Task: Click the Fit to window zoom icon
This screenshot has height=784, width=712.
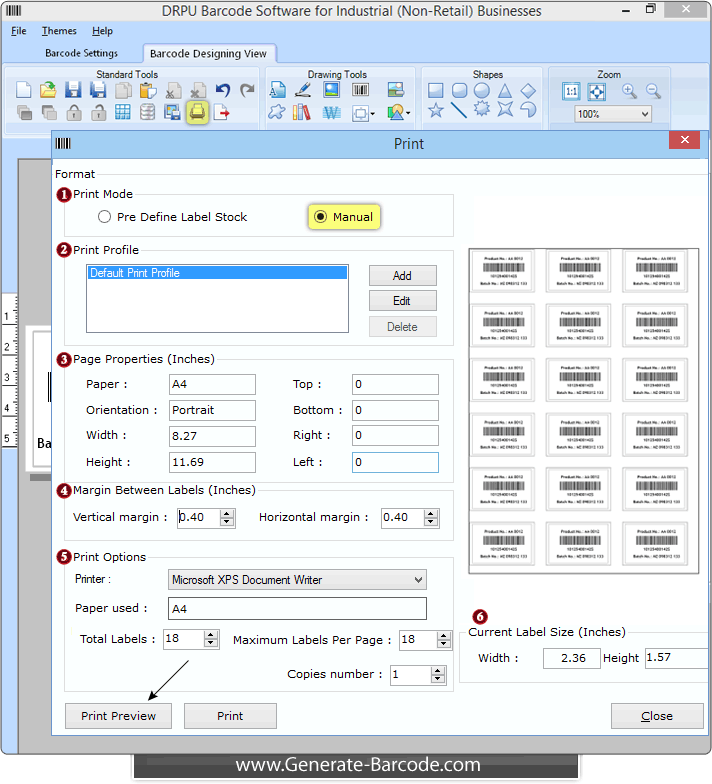Action: 596,92
